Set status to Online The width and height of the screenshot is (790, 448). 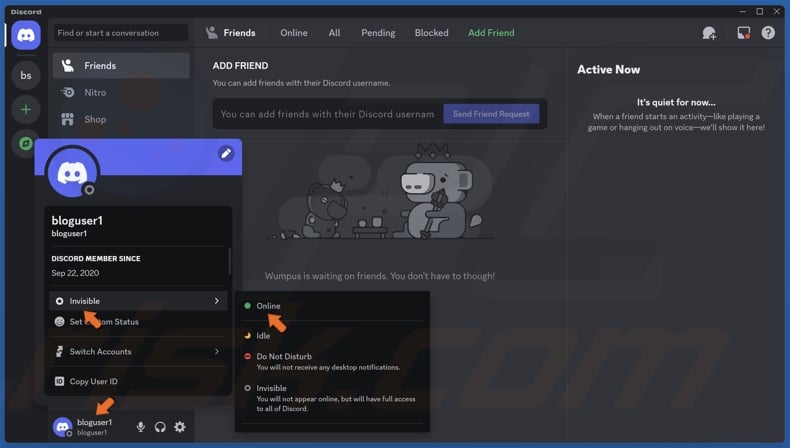coord(333,306)
